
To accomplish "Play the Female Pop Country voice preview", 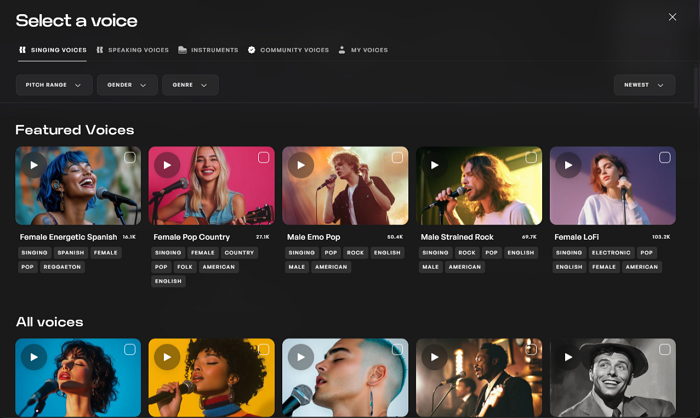I will pyautogui.click(x=167, y=165).
